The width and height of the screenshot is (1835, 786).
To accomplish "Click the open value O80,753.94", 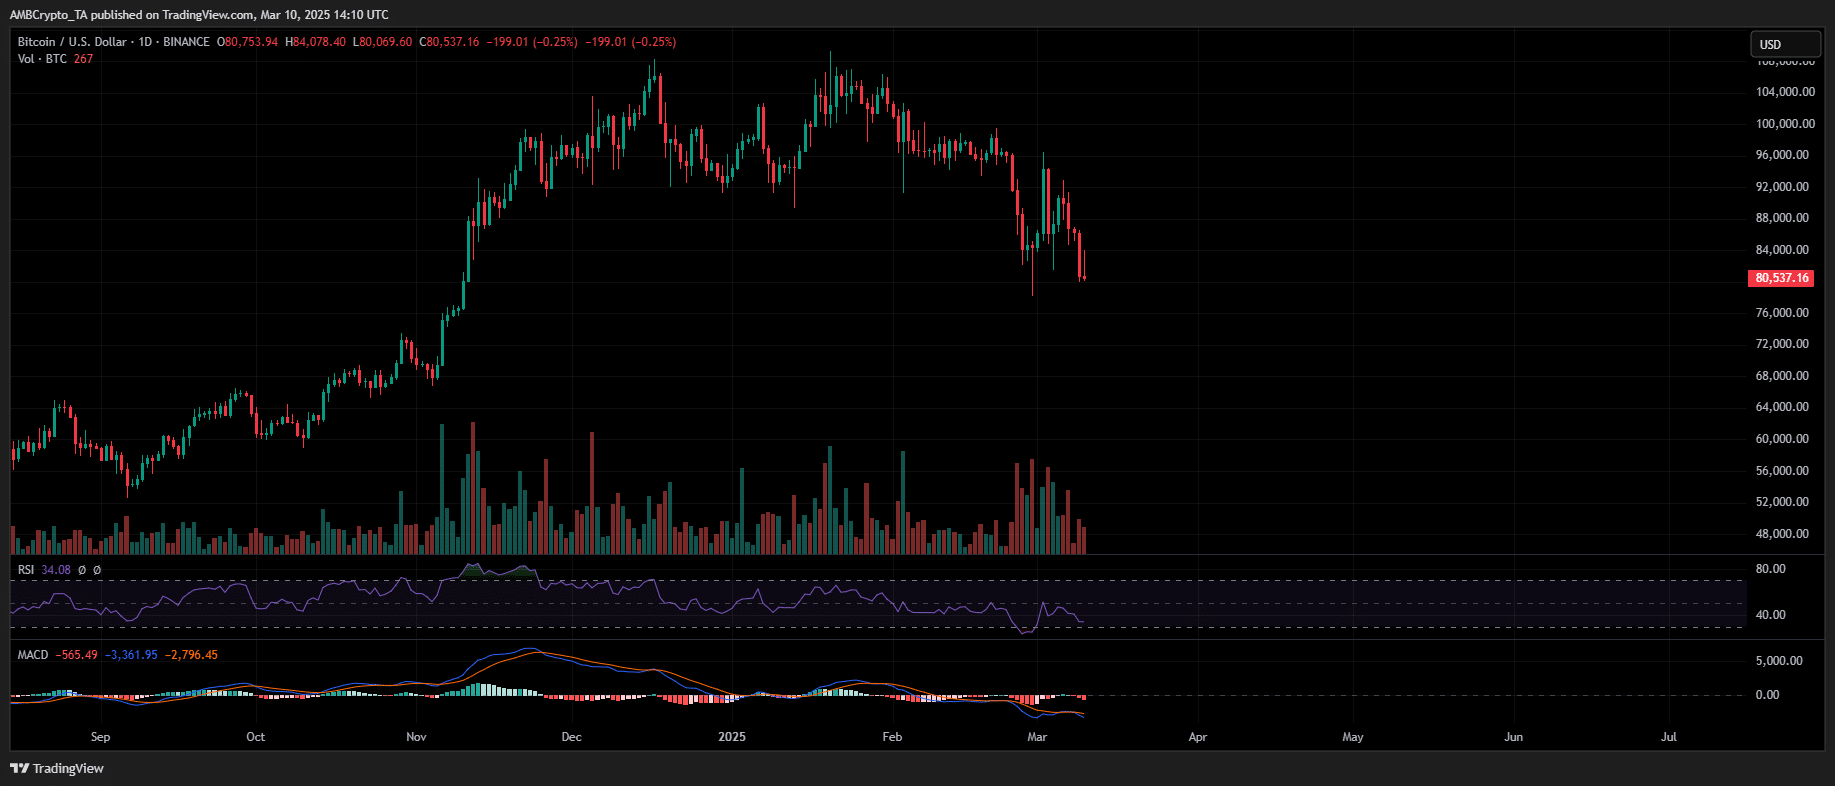I will 248,42.
